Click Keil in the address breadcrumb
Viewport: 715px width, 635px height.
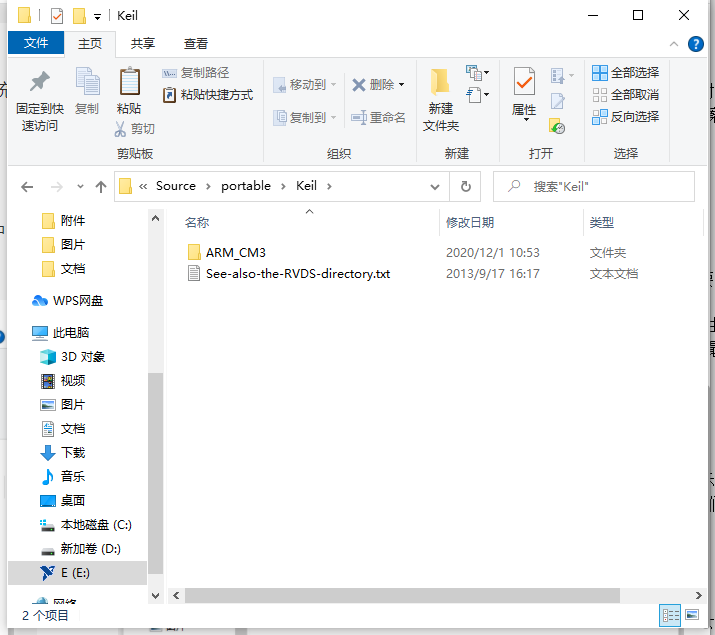306,186
